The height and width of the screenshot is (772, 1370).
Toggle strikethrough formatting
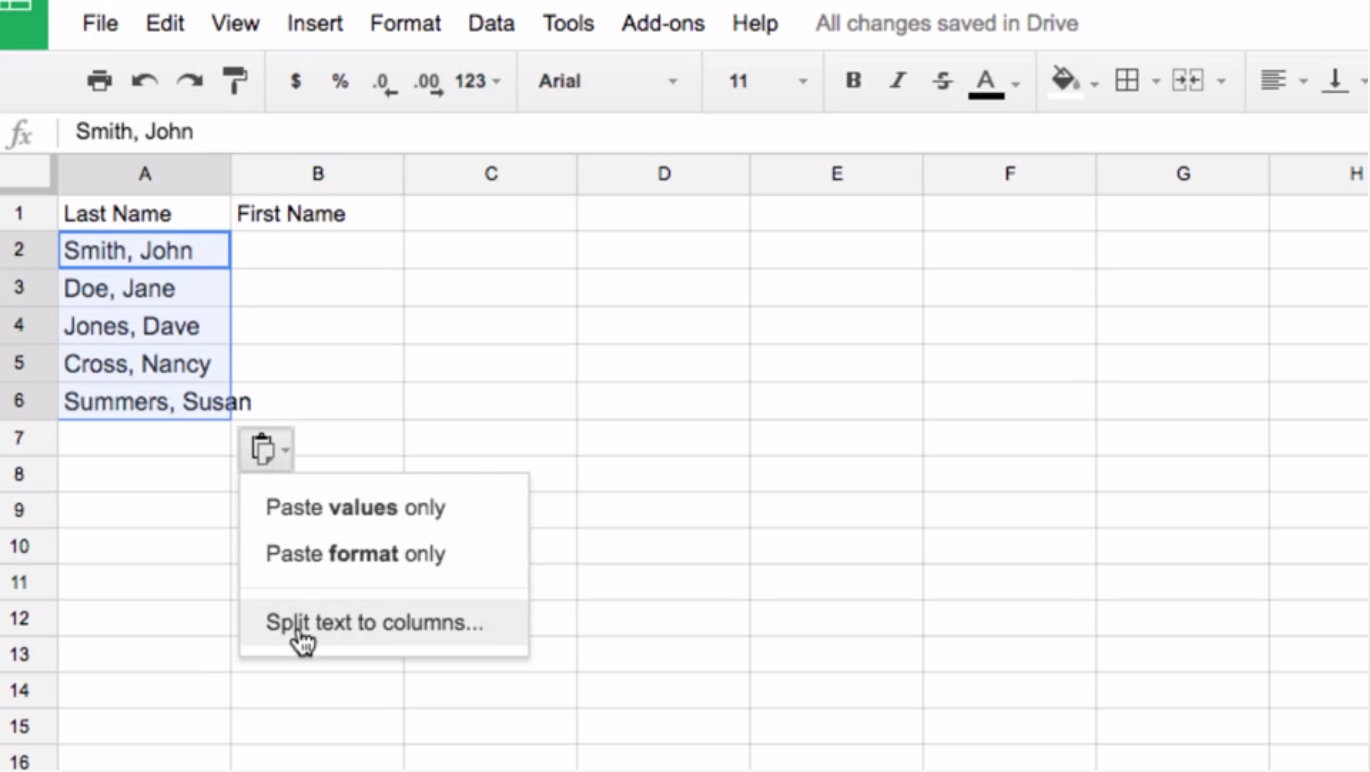pos(942,81)
